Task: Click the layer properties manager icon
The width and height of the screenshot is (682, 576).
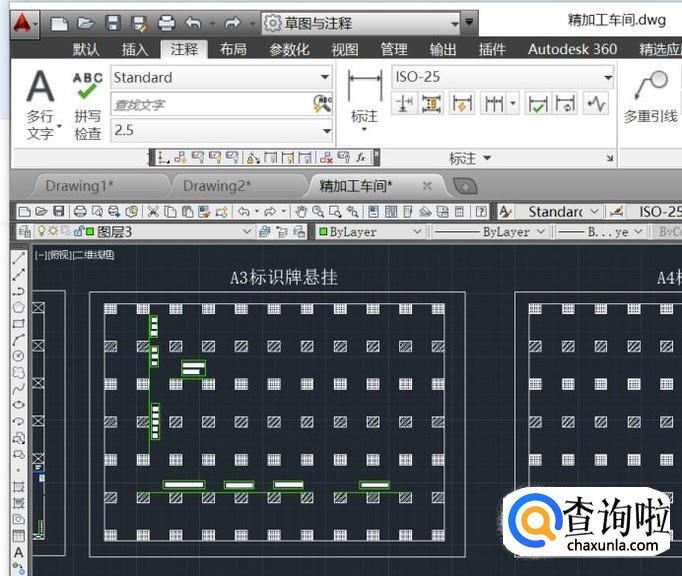Action: click(x=24, y=231)
